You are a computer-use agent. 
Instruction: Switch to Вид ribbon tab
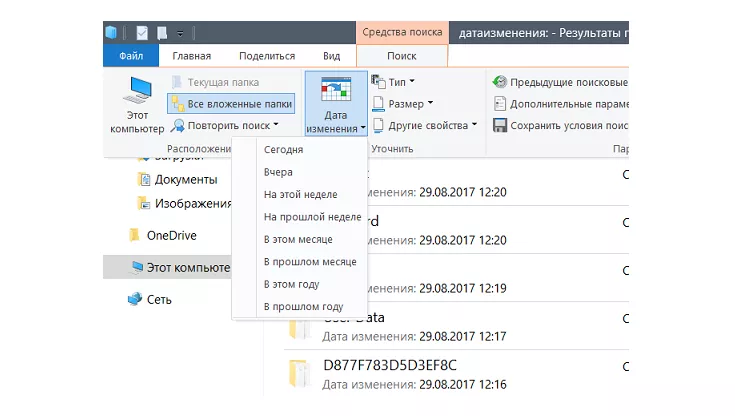(x=331, y=56)
